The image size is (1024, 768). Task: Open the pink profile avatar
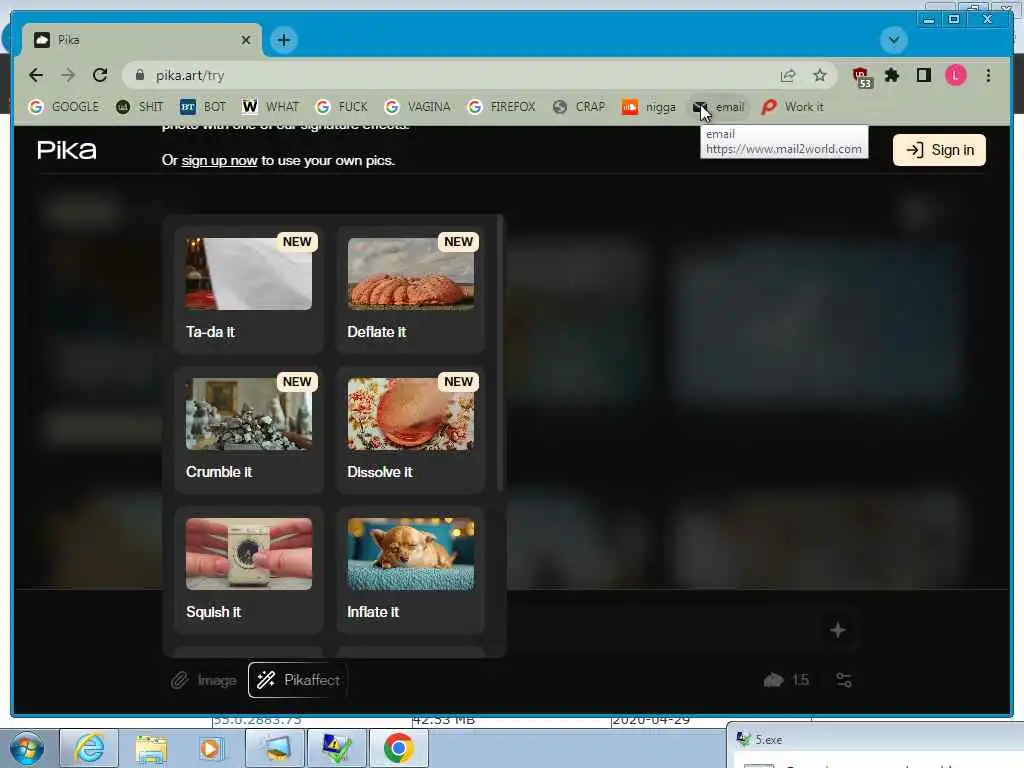[x=955, y=76]
